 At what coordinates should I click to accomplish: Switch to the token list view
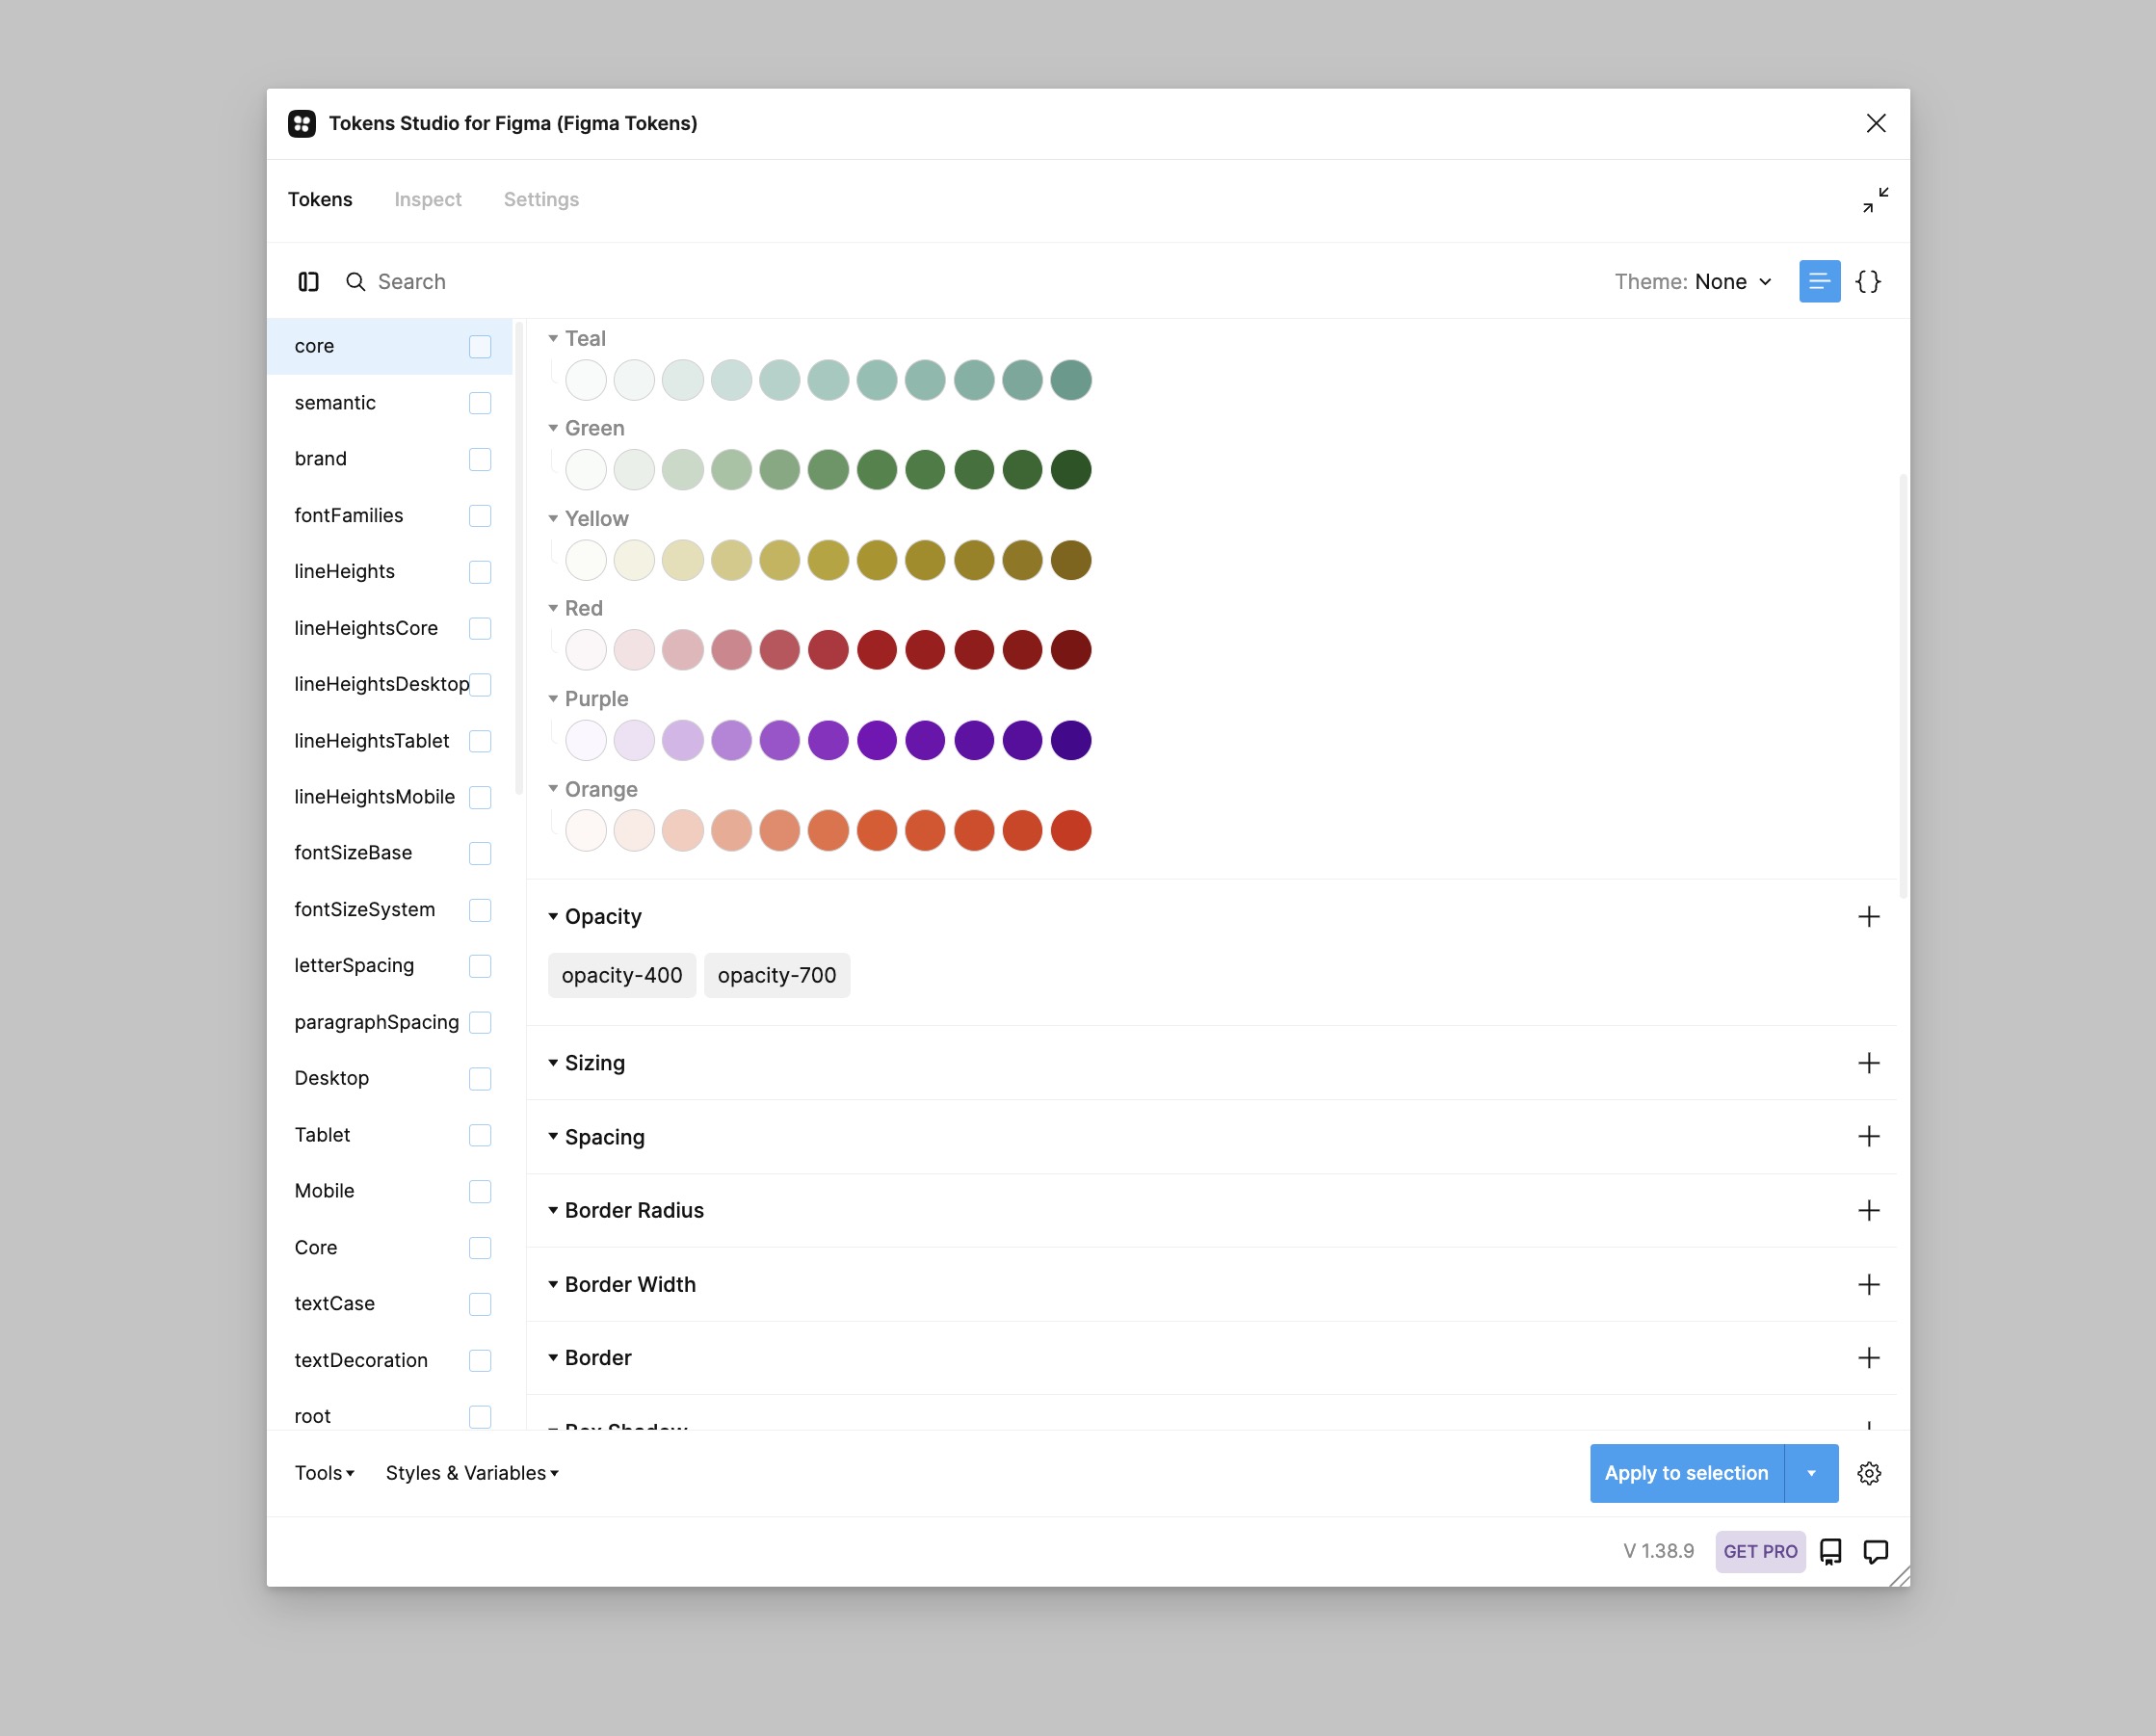point(1819,281)
